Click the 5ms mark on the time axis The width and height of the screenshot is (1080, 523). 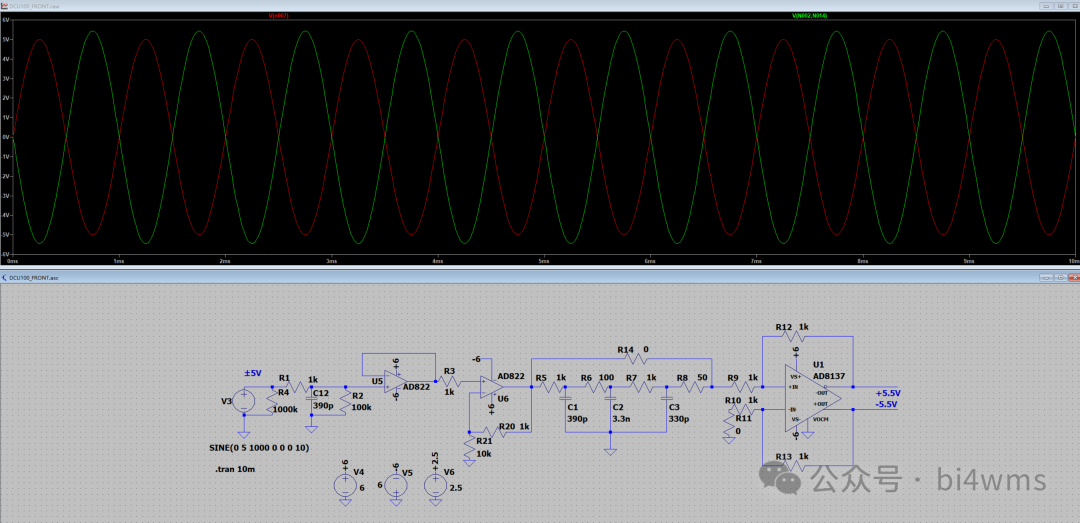point(544,261)
